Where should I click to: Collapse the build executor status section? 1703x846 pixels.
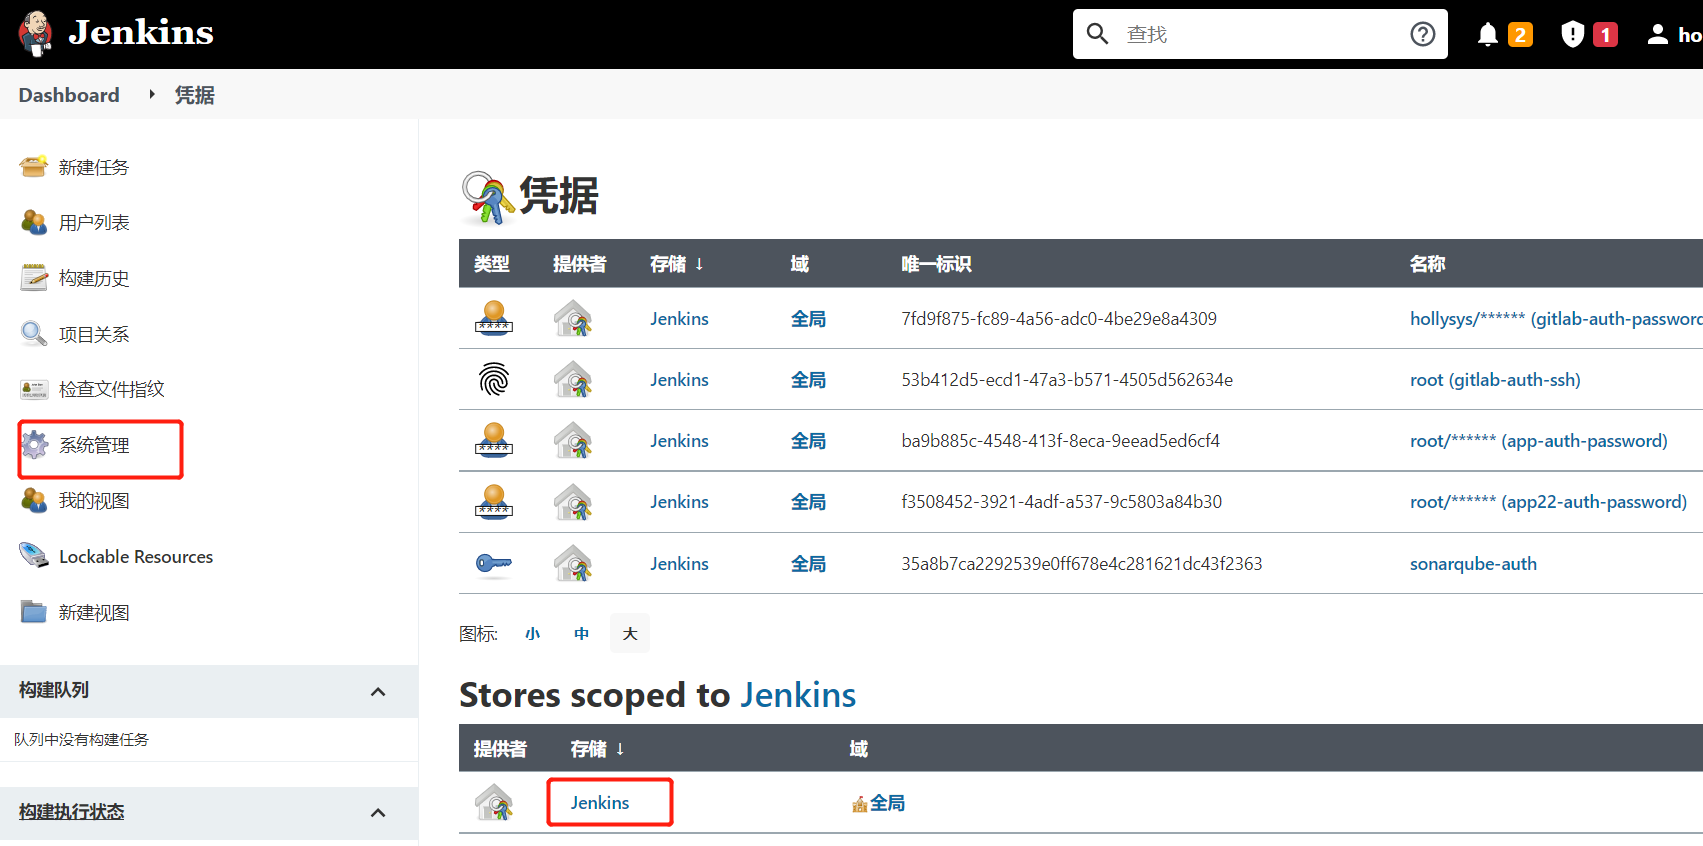click(x=378, y=813)
